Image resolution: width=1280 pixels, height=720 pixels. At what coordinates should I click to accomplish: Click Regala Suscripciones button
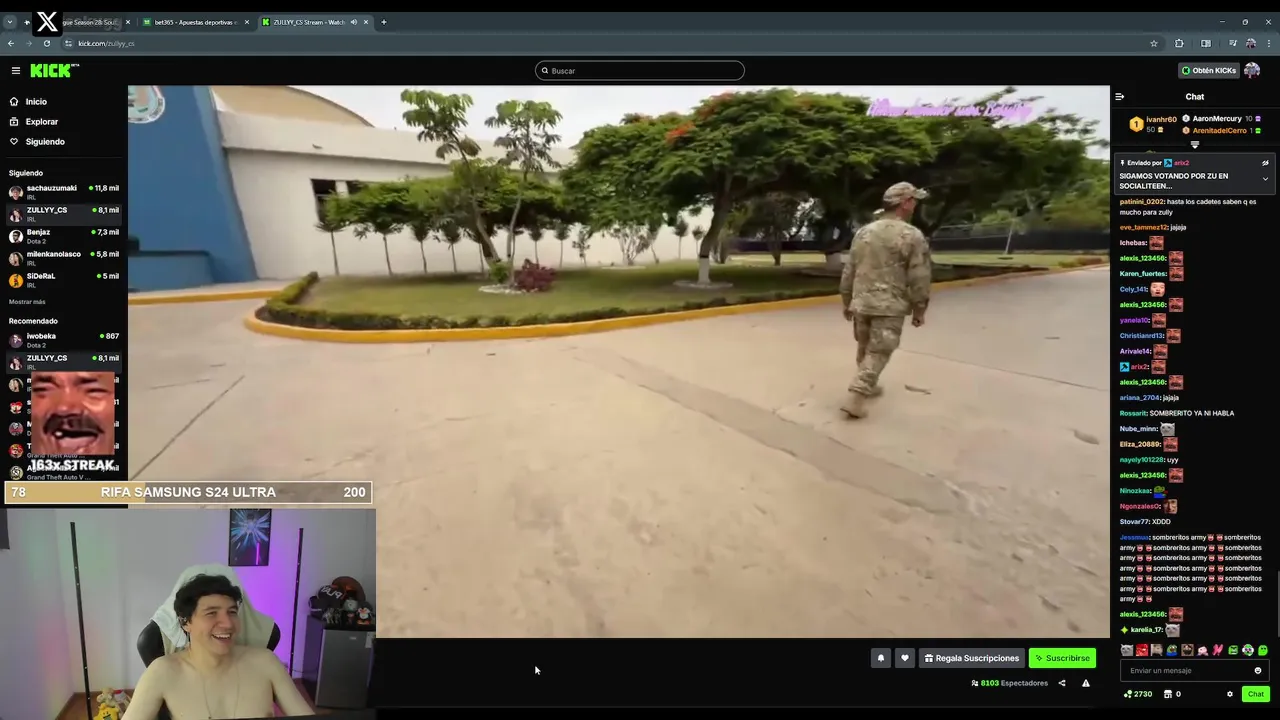pyautogui.click(x=972, y=658)
